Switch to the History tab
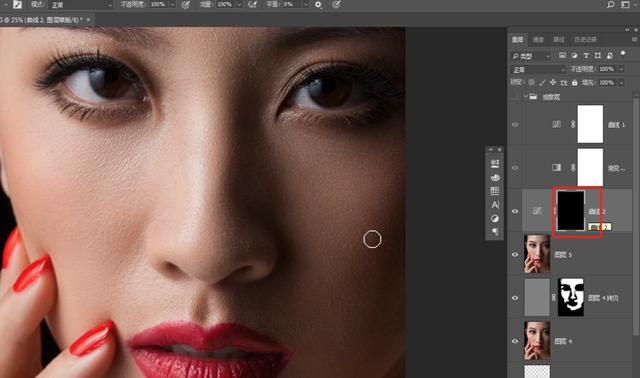 (x=585, y=40)
